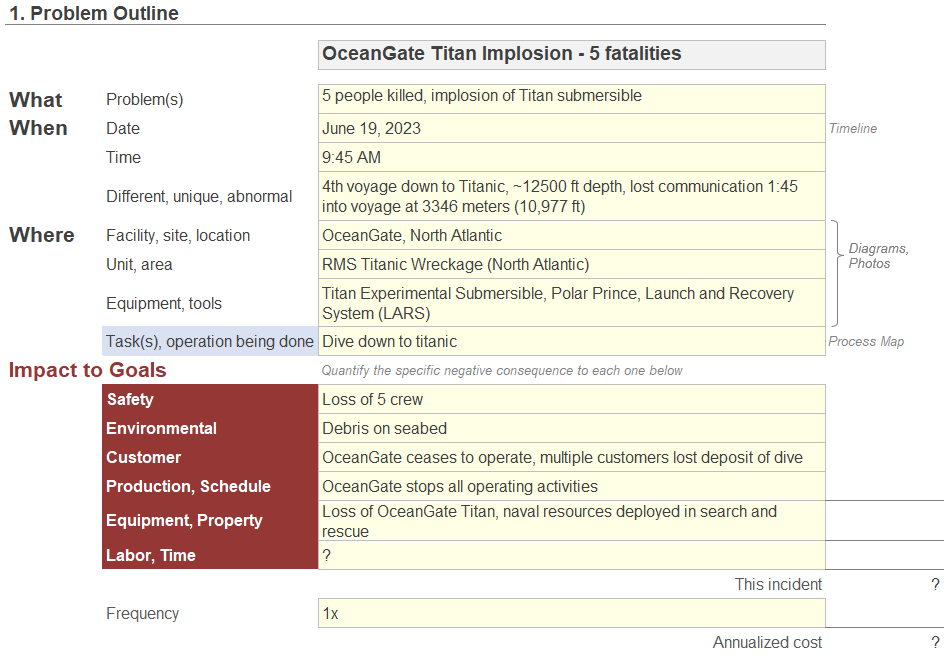
Task: Click the Production, Schedule impact cell
Action: pyautogui.click(x=571, y=486)
